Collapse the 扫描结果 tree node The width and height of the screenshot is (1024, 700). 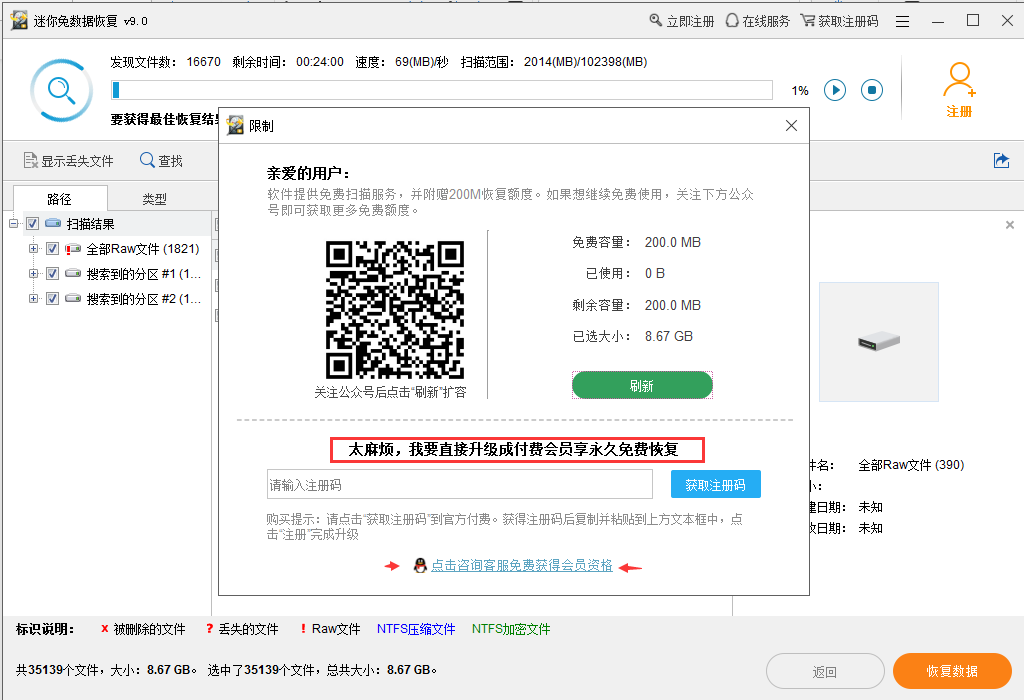click(13, 223)
